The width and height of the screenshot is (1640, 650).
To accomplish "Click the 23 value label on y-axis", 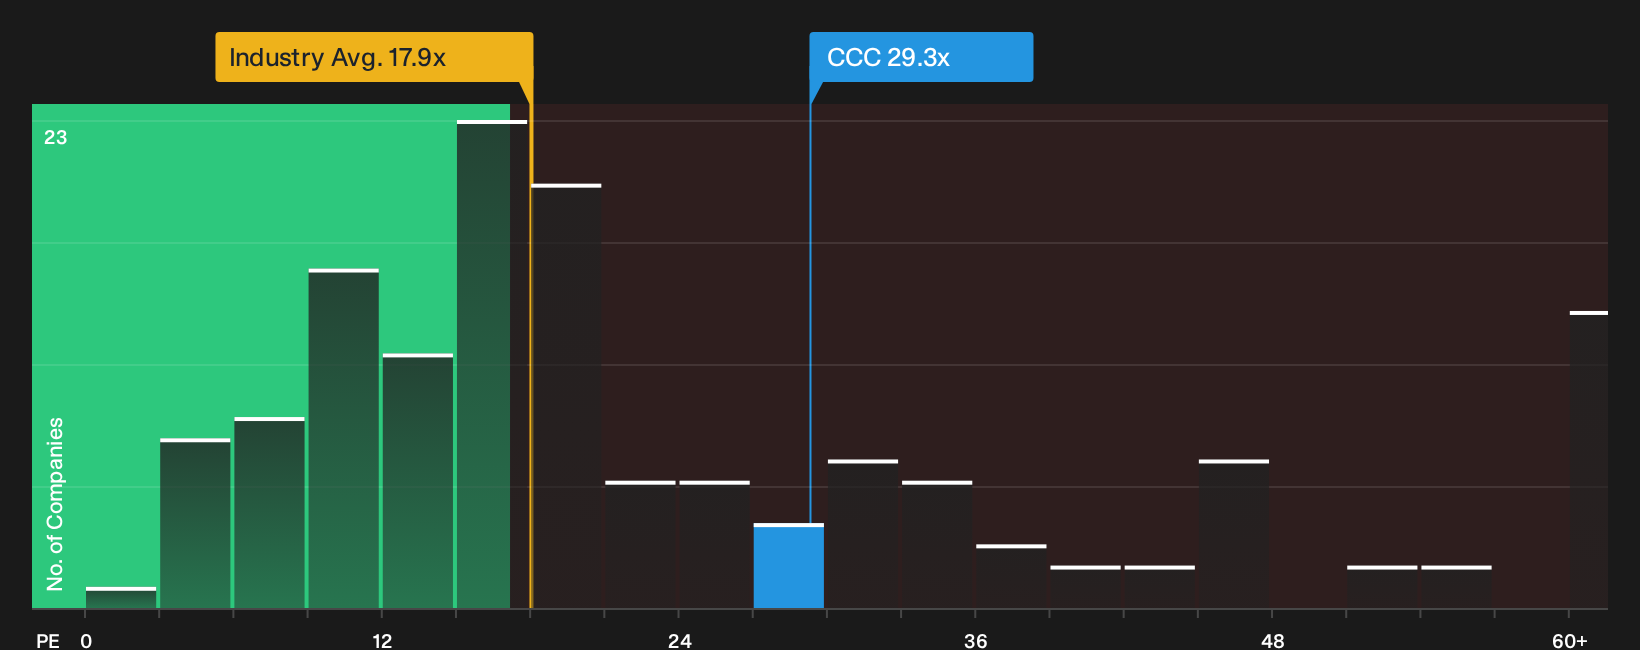I will point(56,137).
